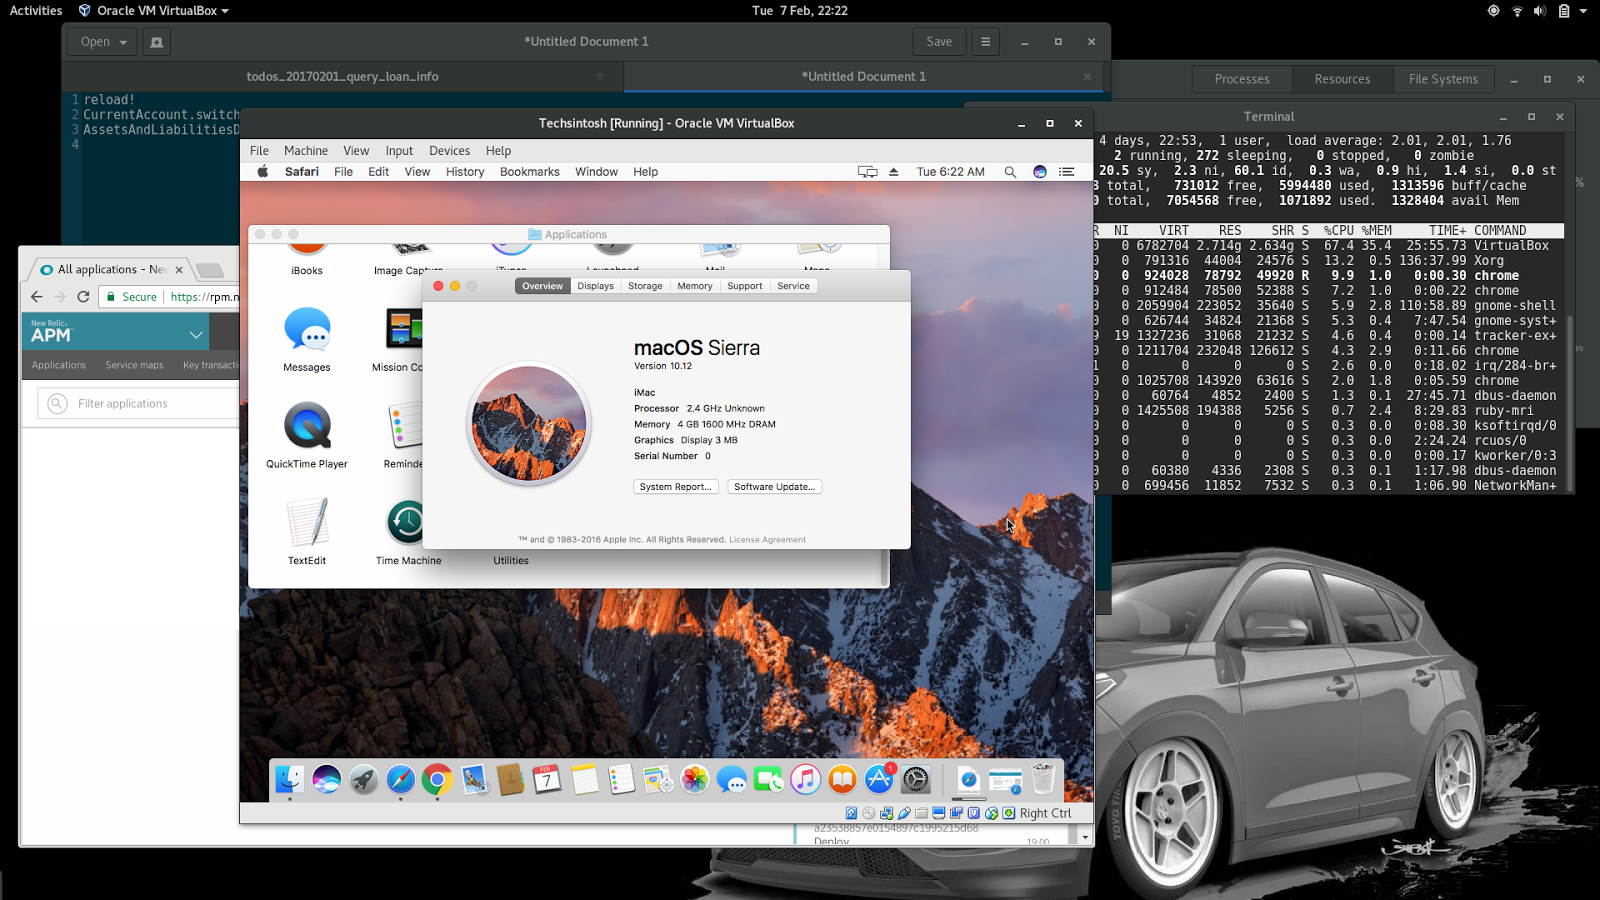Open VirtualBox Machine menu
The height and width of the screenshot is (900, 1600).
click(x=306, y=151)
